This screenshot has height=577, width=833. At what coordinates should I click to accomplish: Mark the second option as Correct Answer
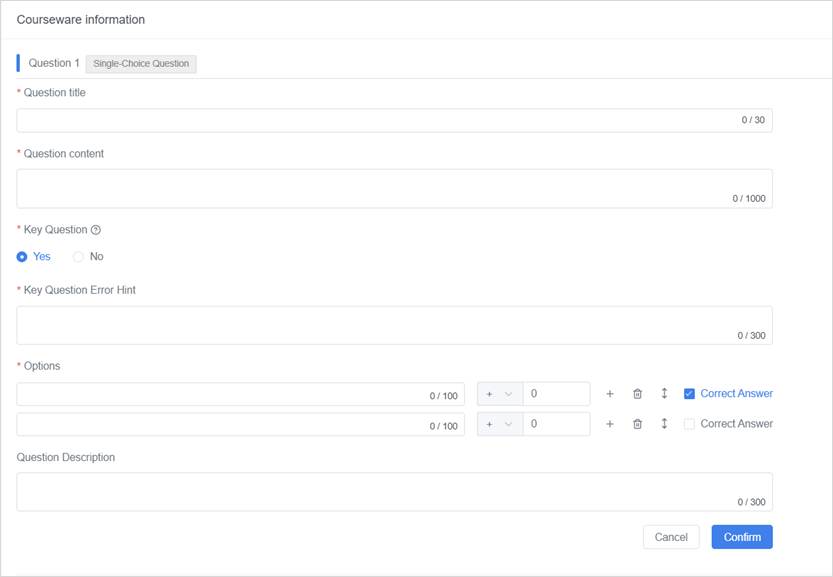point(689,424)
